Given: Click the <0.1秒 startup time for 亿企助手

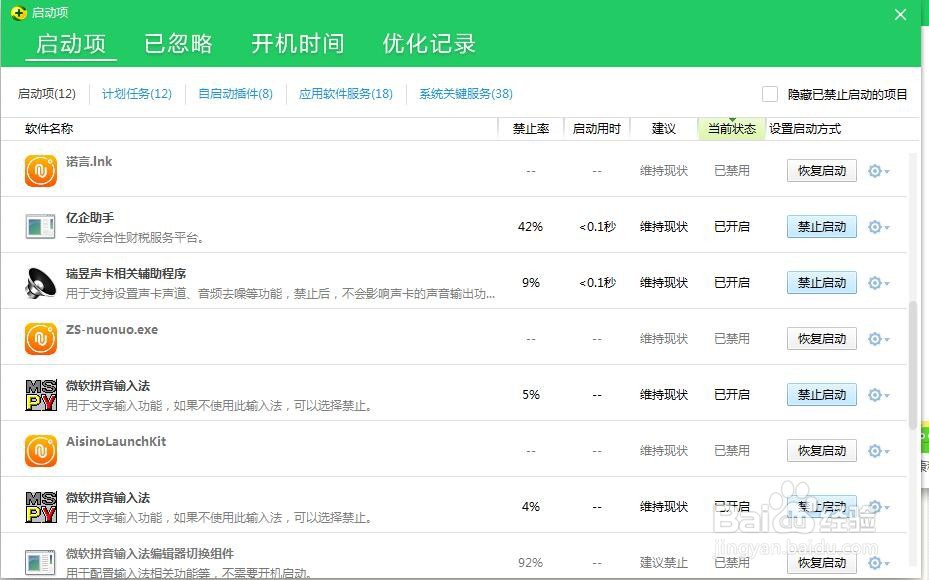Looking at the screenshot, I should point(597,227).
